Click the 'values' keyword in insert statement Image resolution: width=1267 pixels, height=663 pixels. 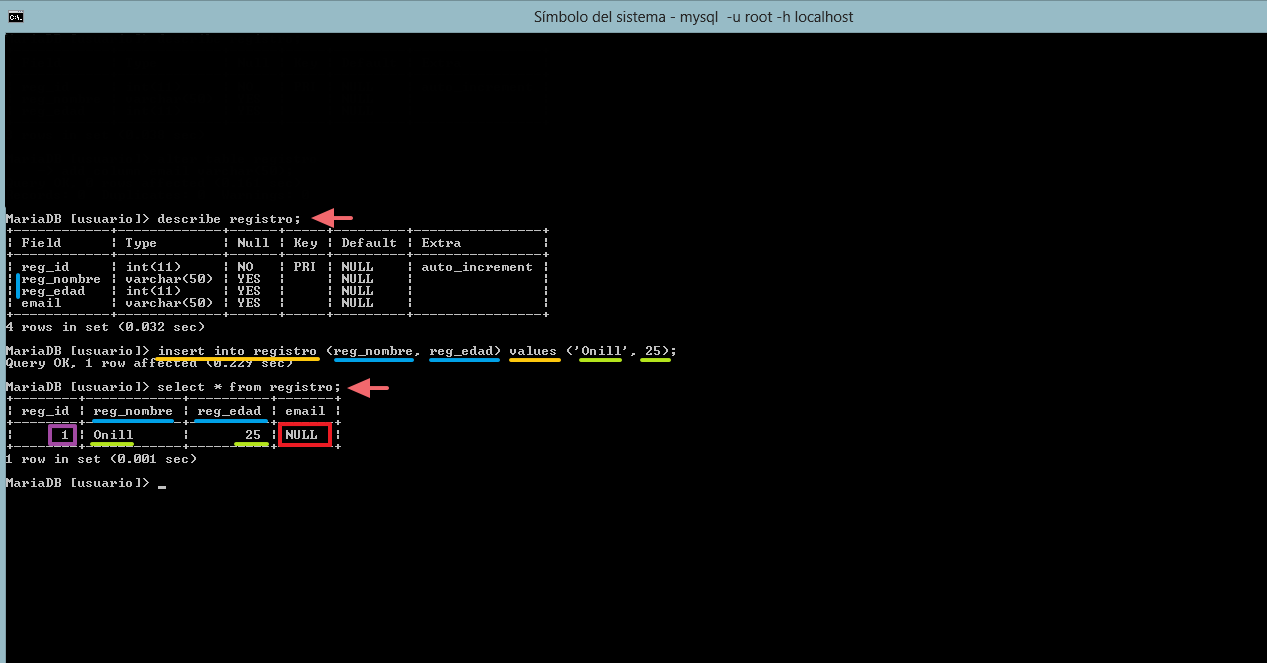pyautogui.click(x=533, y=351)
